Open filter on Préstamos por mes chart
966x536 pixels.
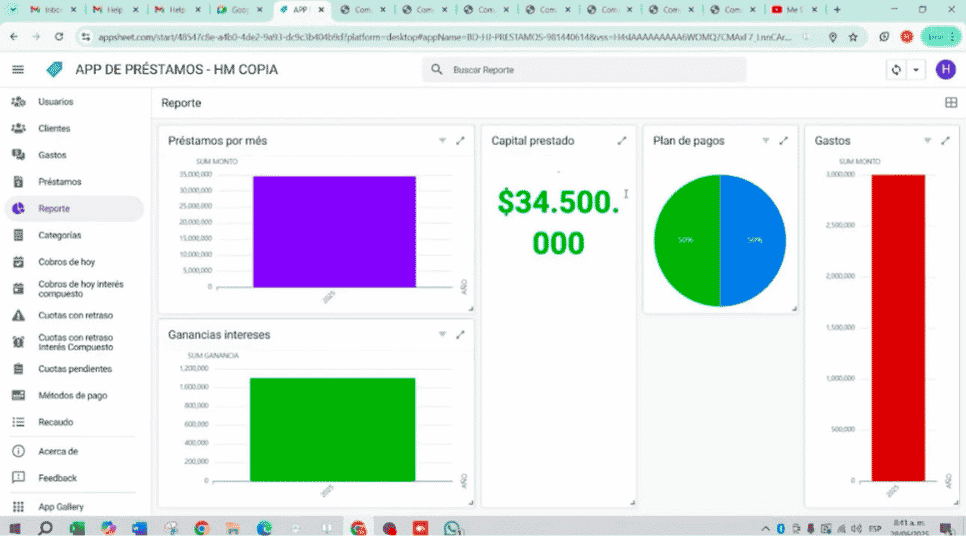click(x=442, y=140)
